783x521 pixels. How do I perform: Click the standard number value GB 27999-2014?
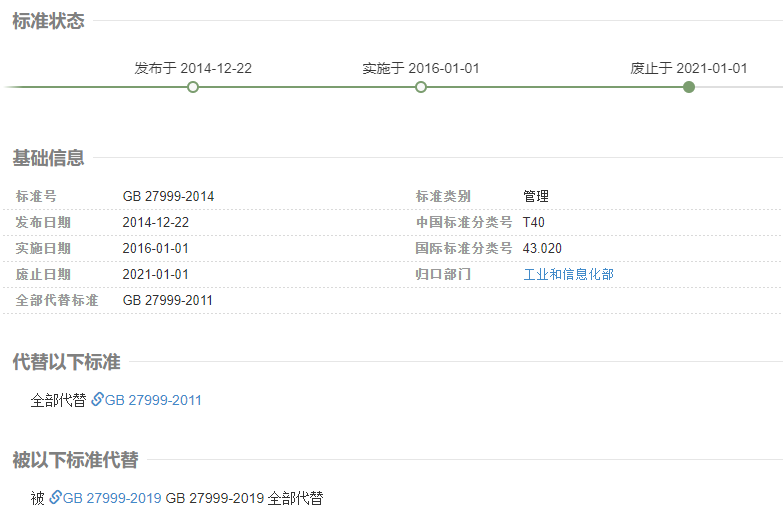tap(168, 196)
